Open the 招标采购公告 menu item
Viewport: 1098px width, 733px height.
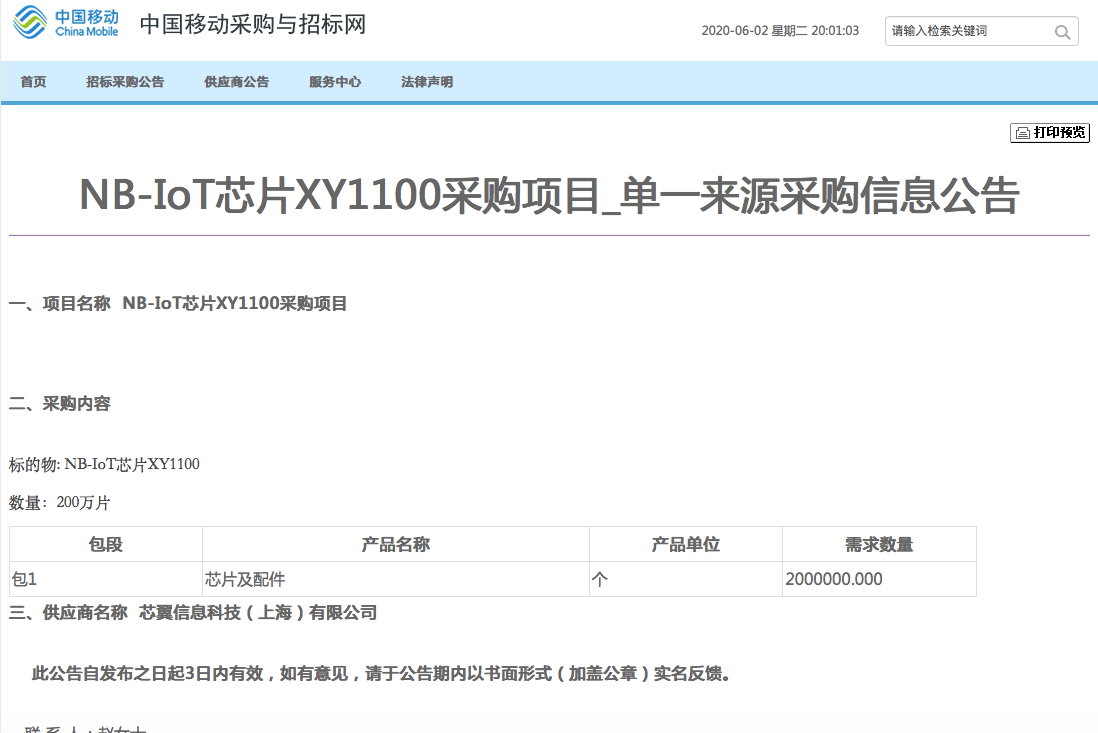(125, 82)
